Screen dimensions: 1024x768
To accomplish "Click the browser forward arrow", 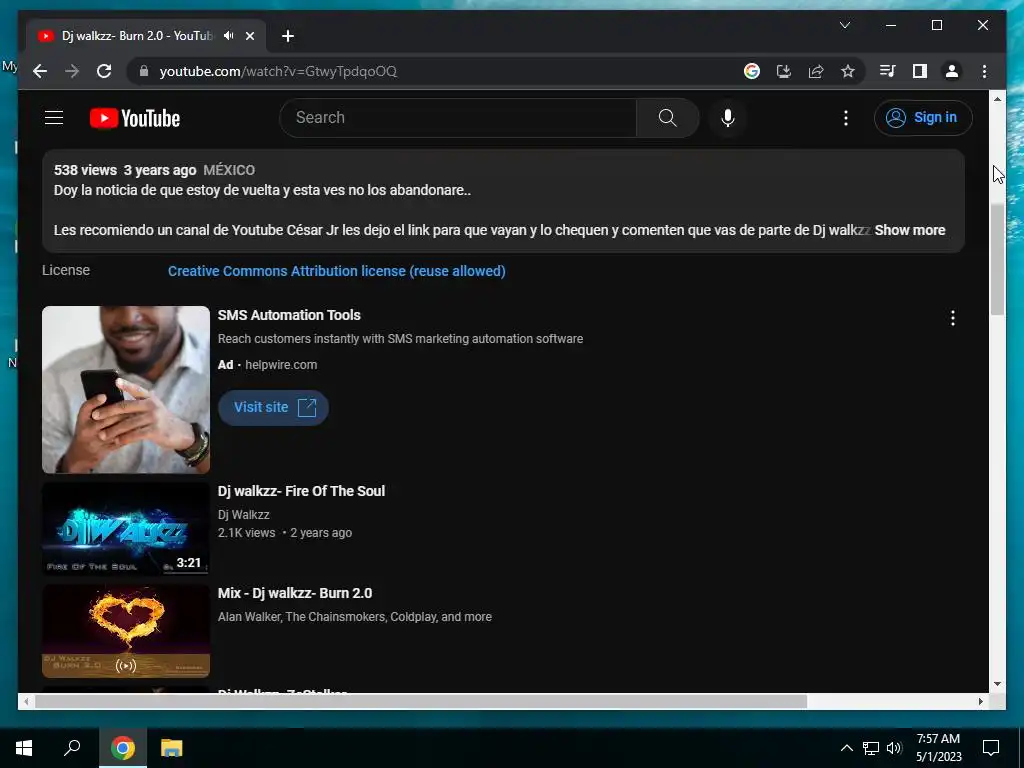I will pos(72,71).
